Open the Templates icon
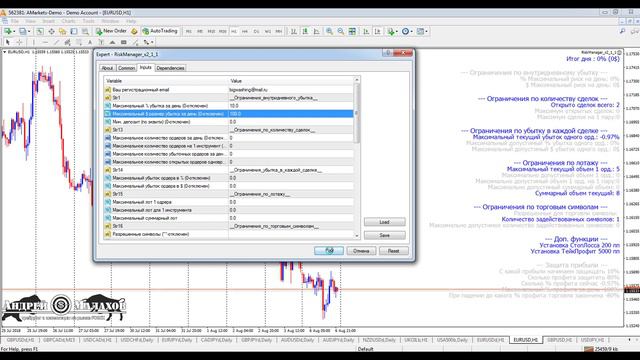 [x=420, y=31]
